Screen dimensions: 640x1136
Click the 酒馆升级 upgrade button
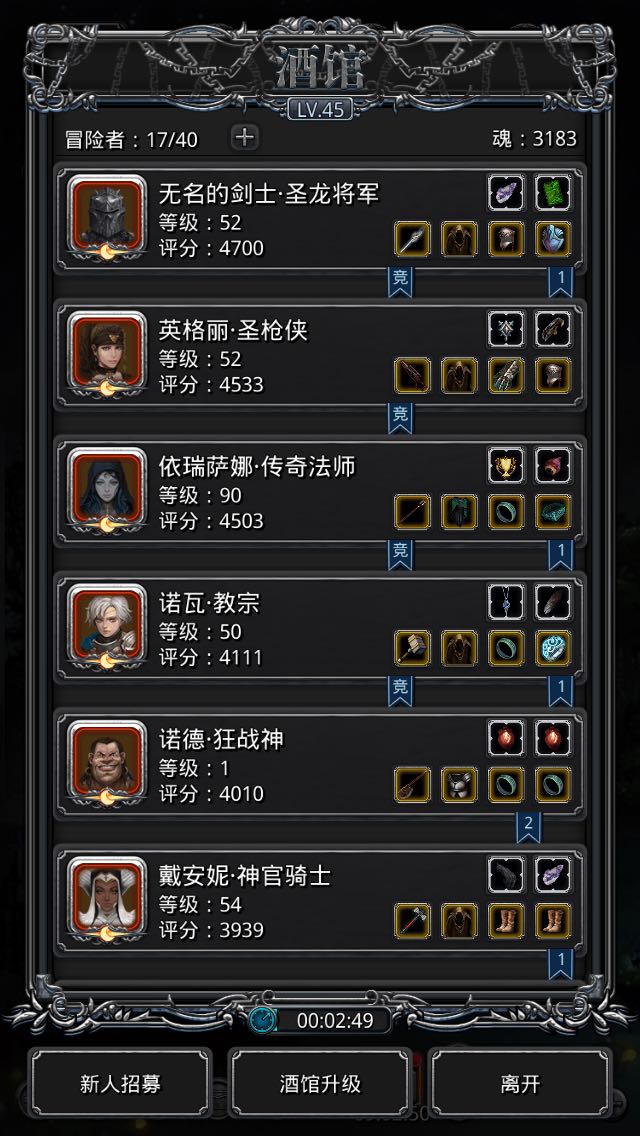pos(320,1085)
